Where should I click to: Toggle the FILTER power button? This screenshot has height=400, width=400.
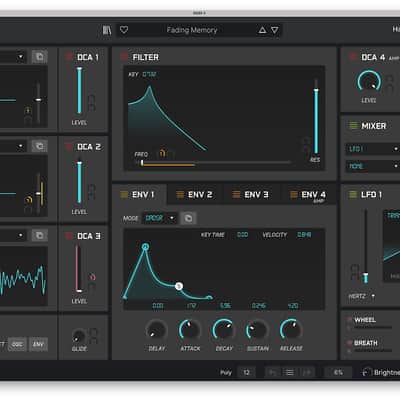pos(124,57)
